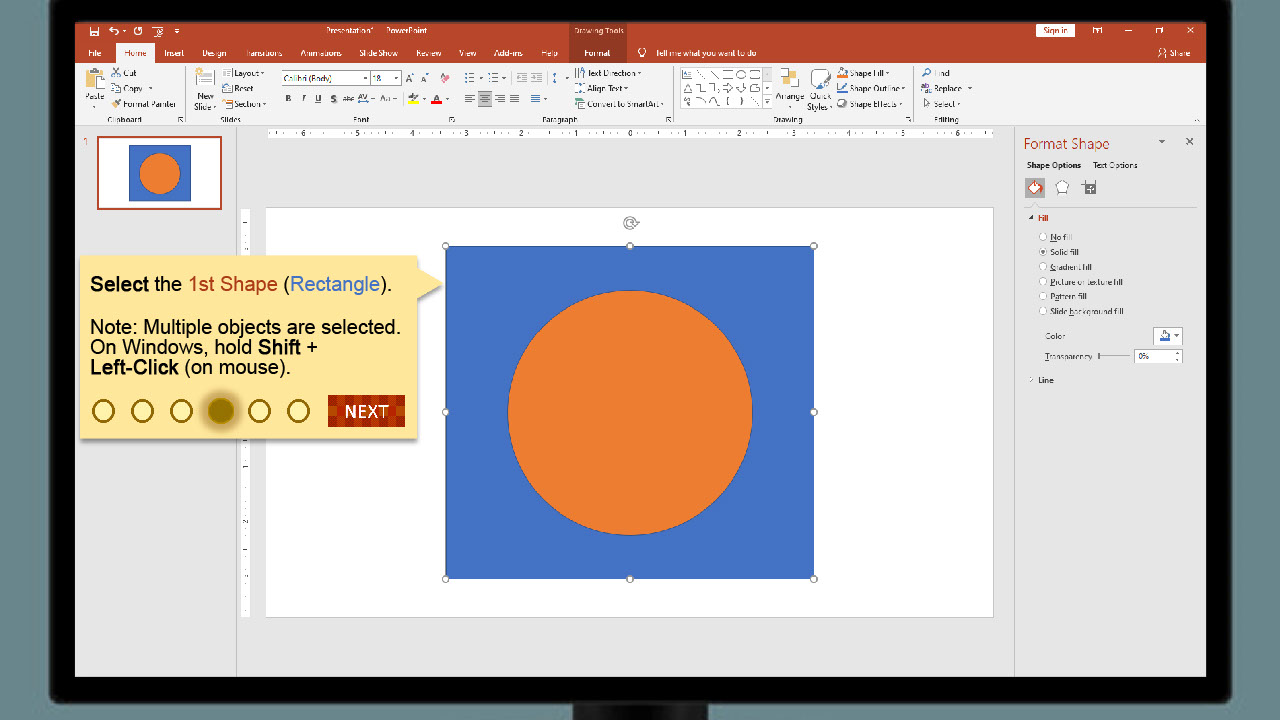Select the slide 1 thumbnail

(159, 173)
